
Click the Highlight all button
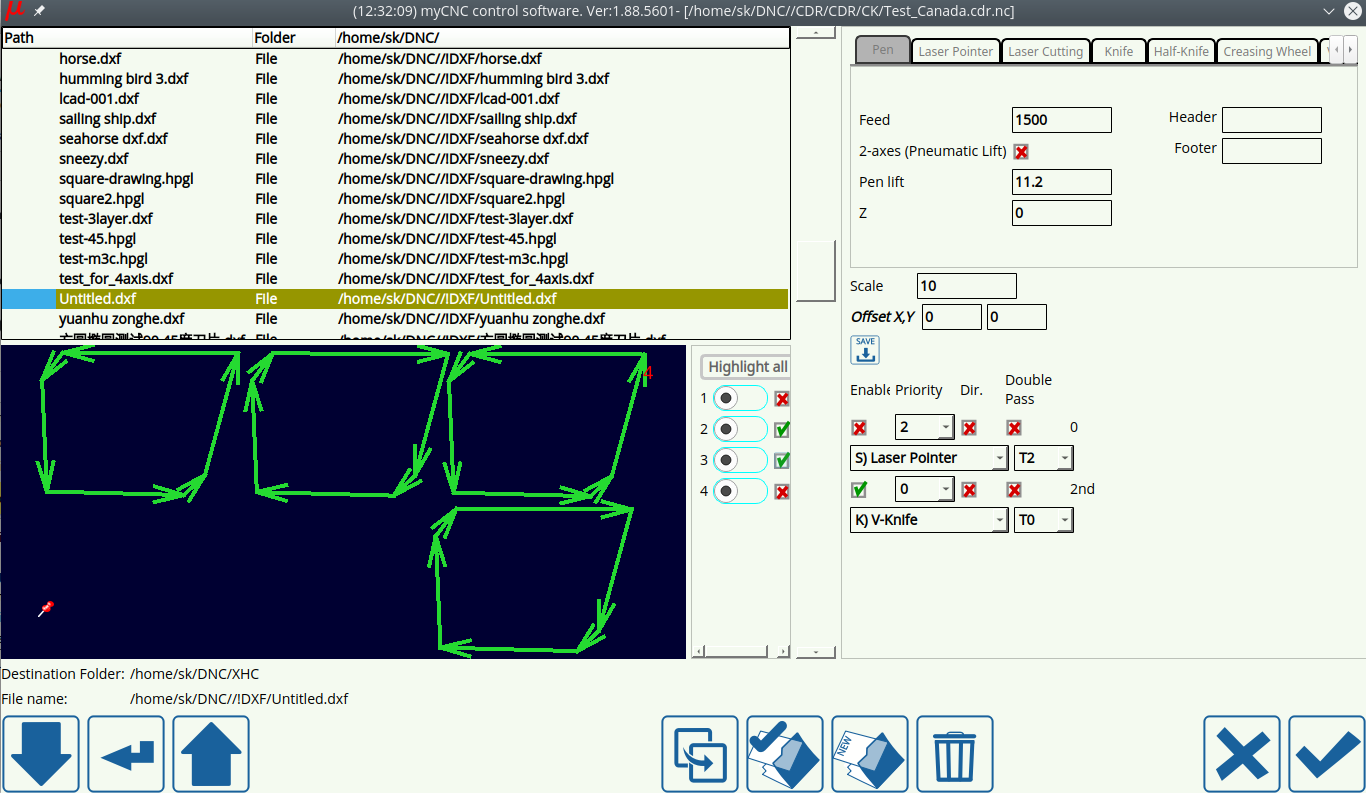tap(746, 367)
